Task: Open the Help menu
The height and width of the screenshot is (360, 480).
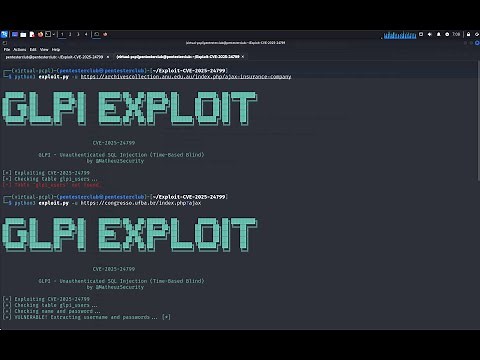Action: pos(56,49)
